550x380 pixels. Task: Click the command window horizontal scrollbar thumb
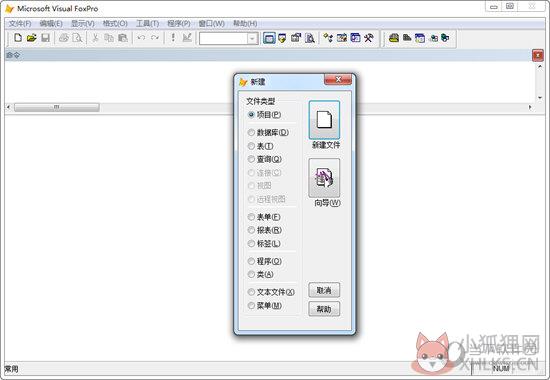56,107
